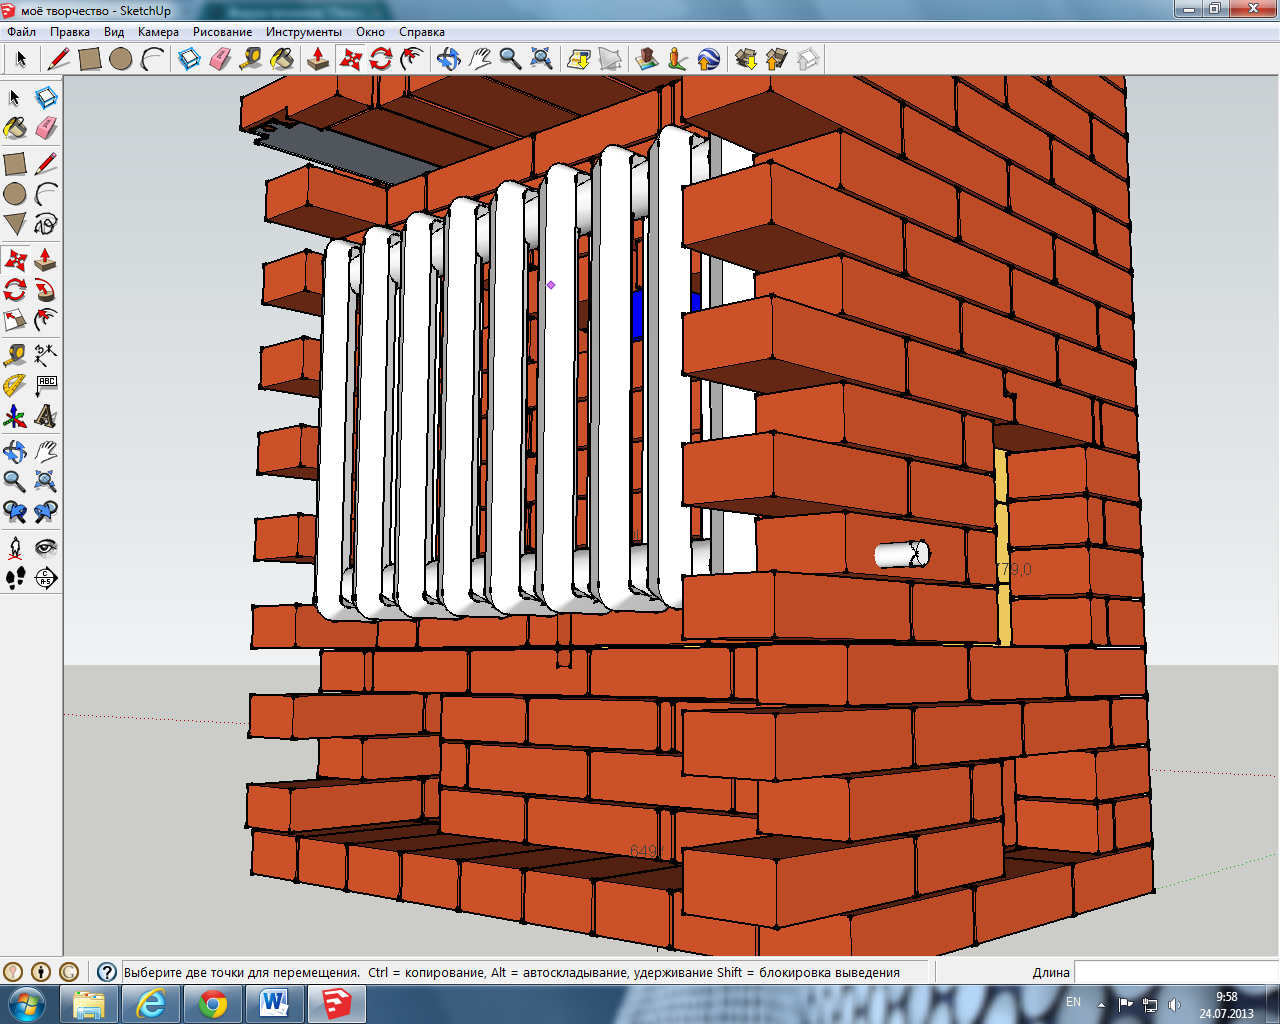Select the Look Around eye icon
This screenshot has width=1280, height=1024.
46,547
